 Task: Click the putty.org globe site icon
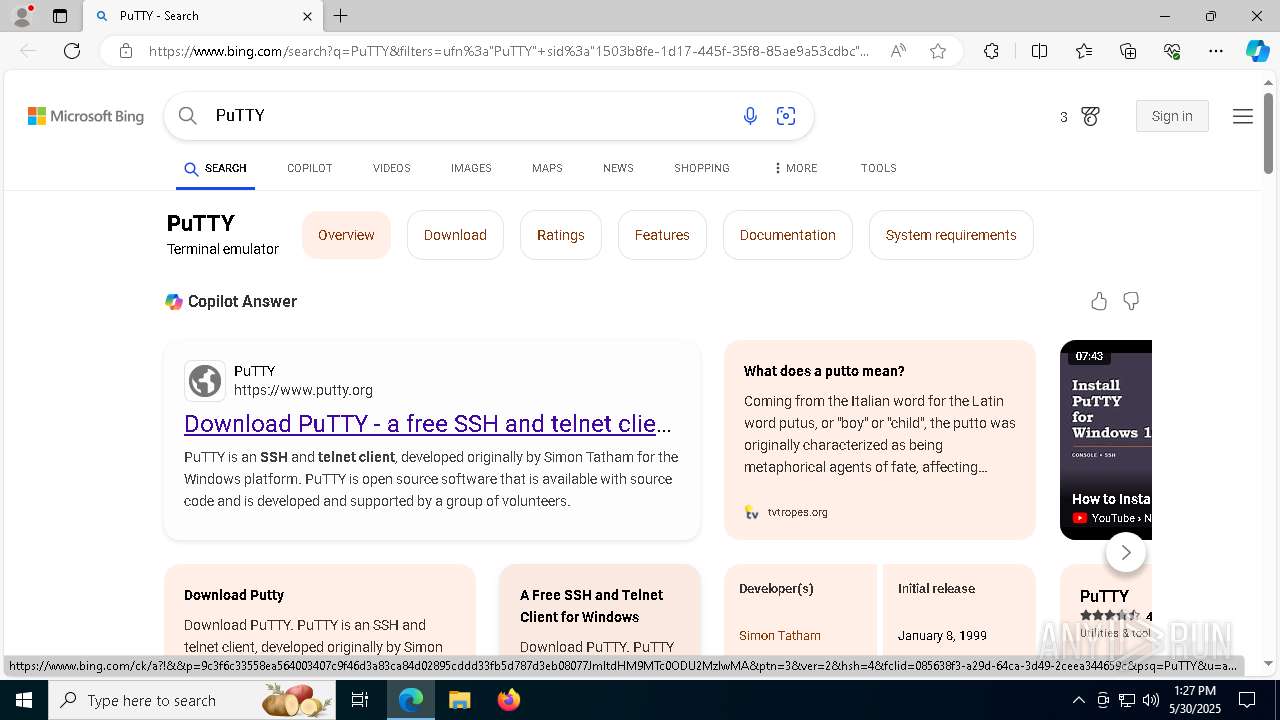[205, 381]
